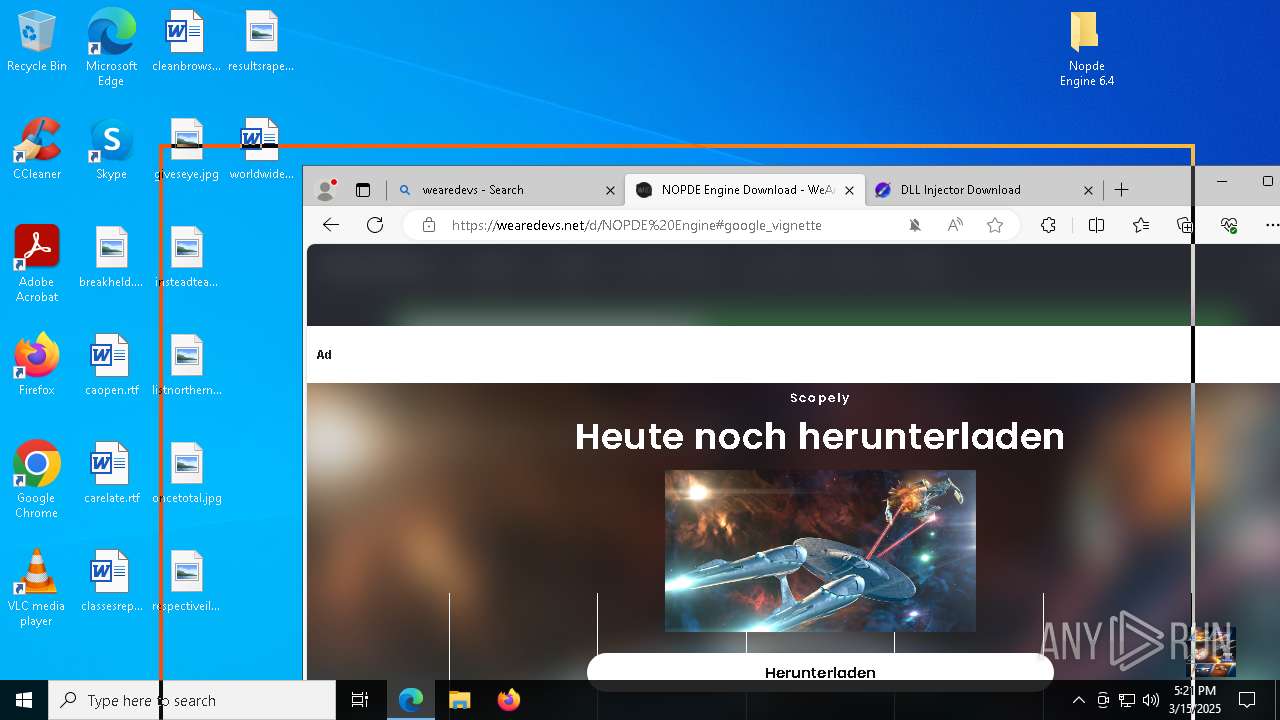Click the starship ad image

820,551
